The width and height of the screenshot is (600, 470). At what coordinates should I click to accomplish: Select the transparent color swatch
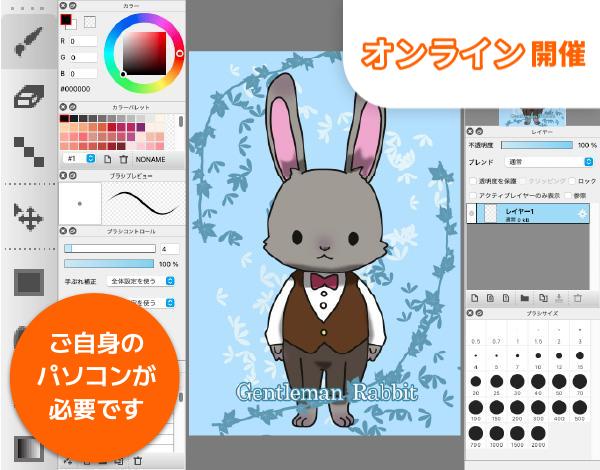coord(90,22)
